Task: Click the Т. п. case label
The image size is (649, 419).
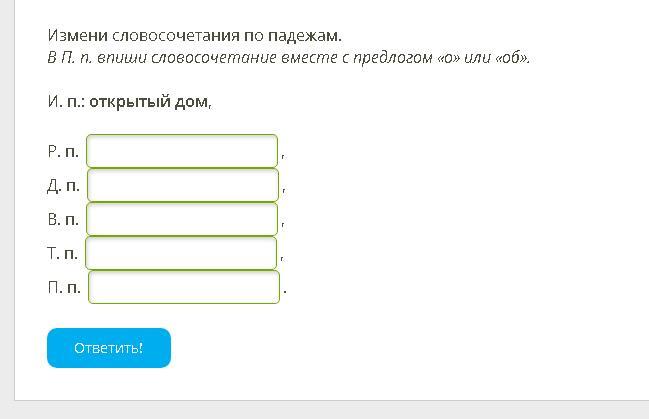Action: [62, 253]
